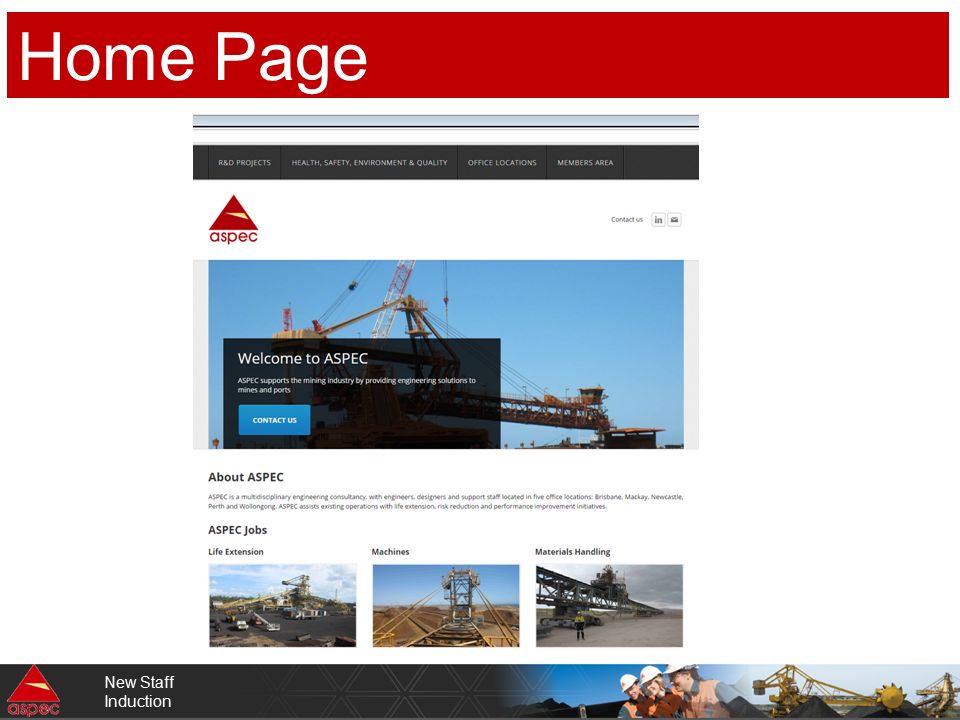This screenshot has height=720, width=960.
Task: Click the New Staff Induction footer text
Action: click(139, 692)
